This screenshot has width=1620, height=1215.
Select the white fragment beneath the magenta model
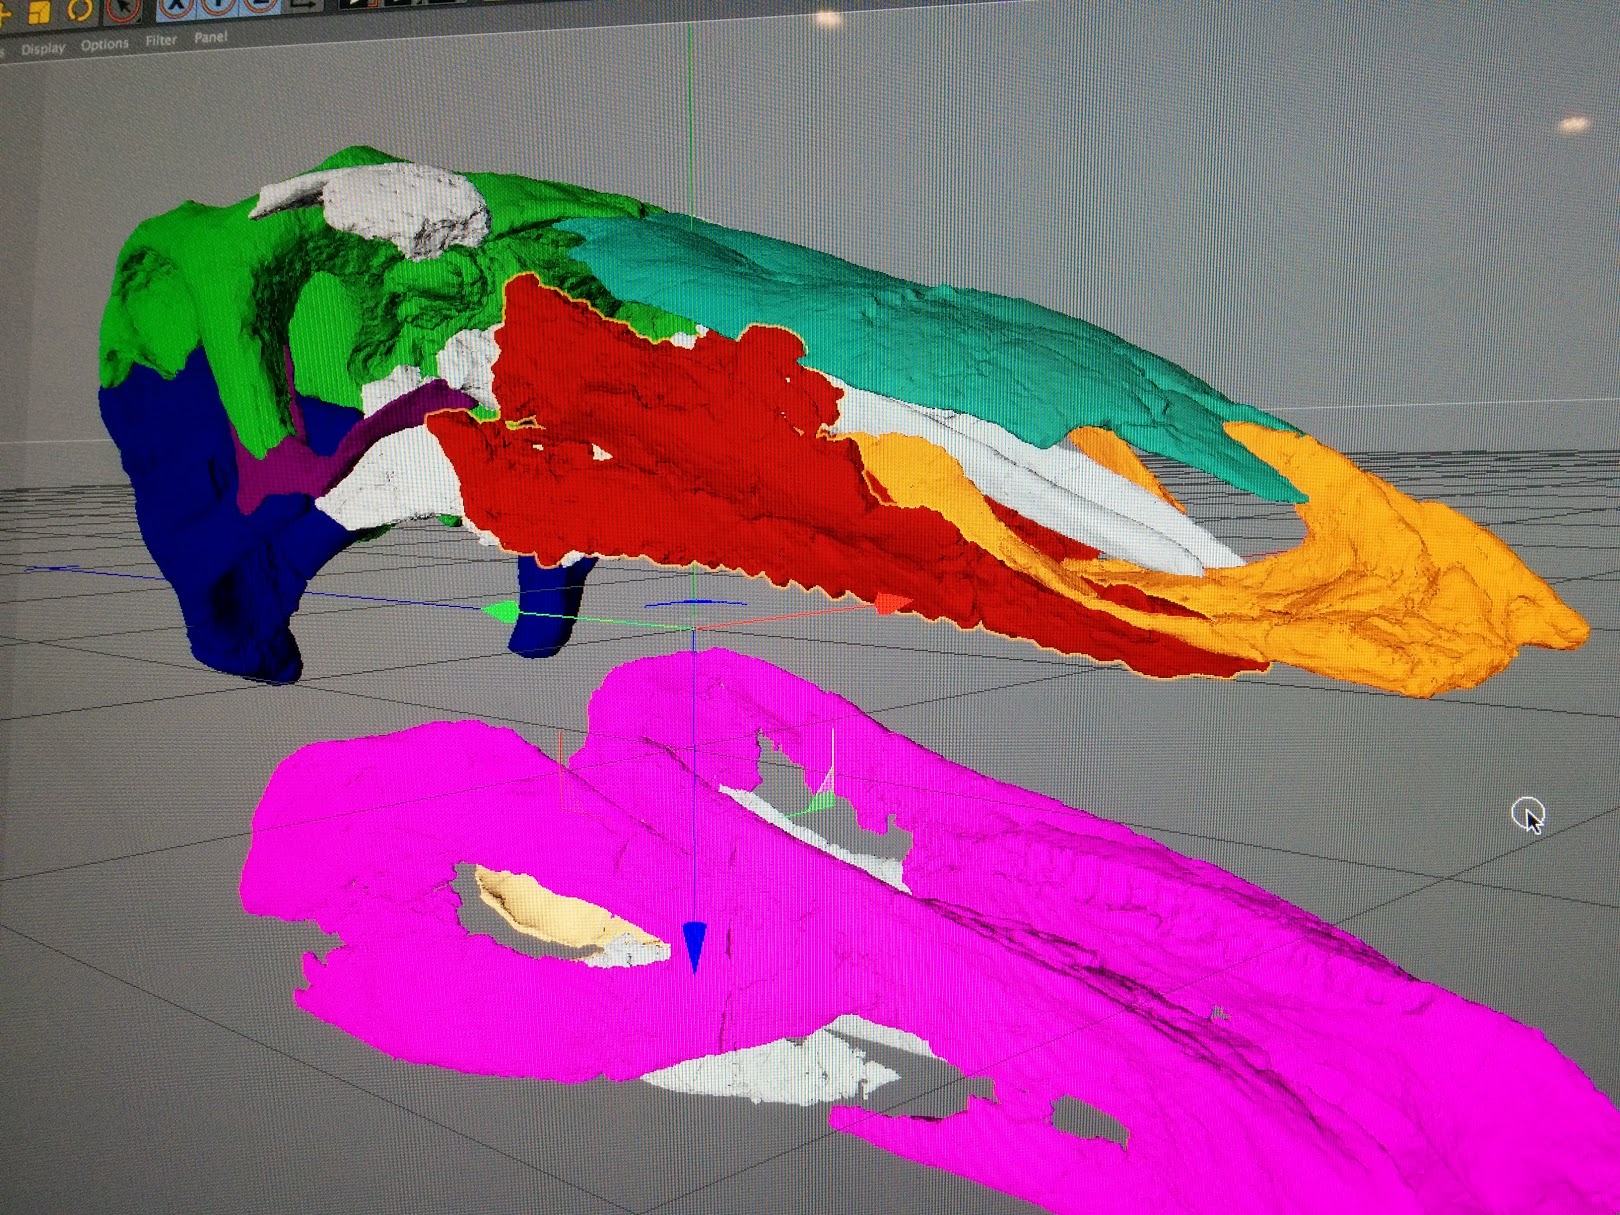tap(775, 1072)
